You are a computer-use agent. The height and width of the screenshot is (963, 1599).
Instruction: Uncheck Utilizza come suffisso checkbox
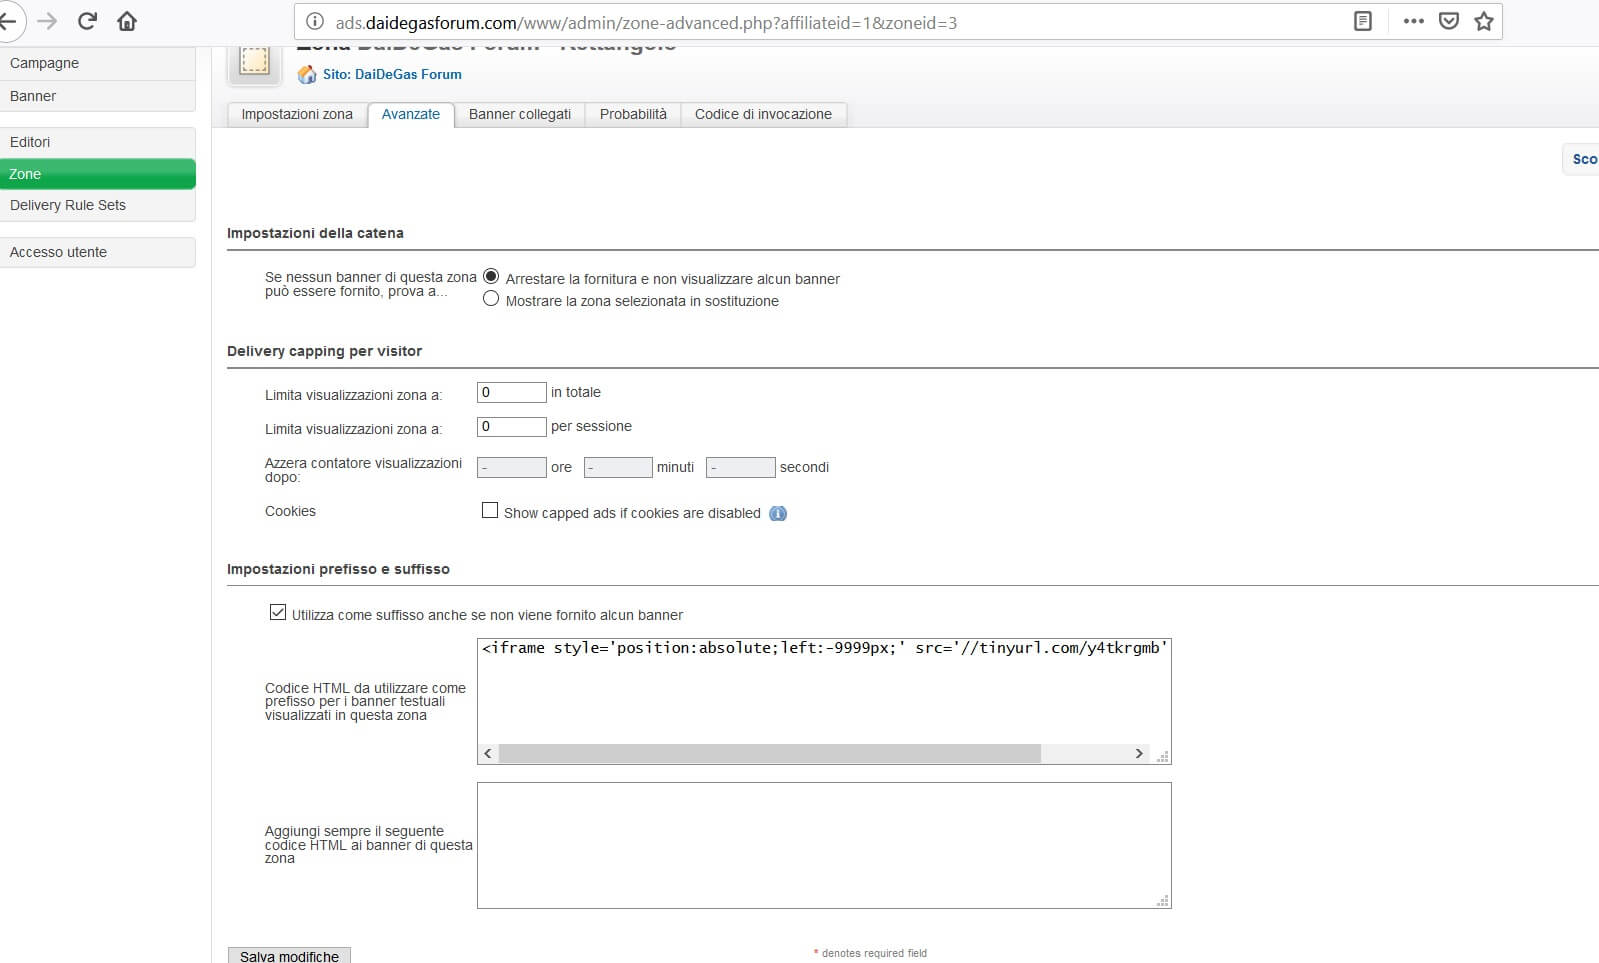[x=278, y=612]
